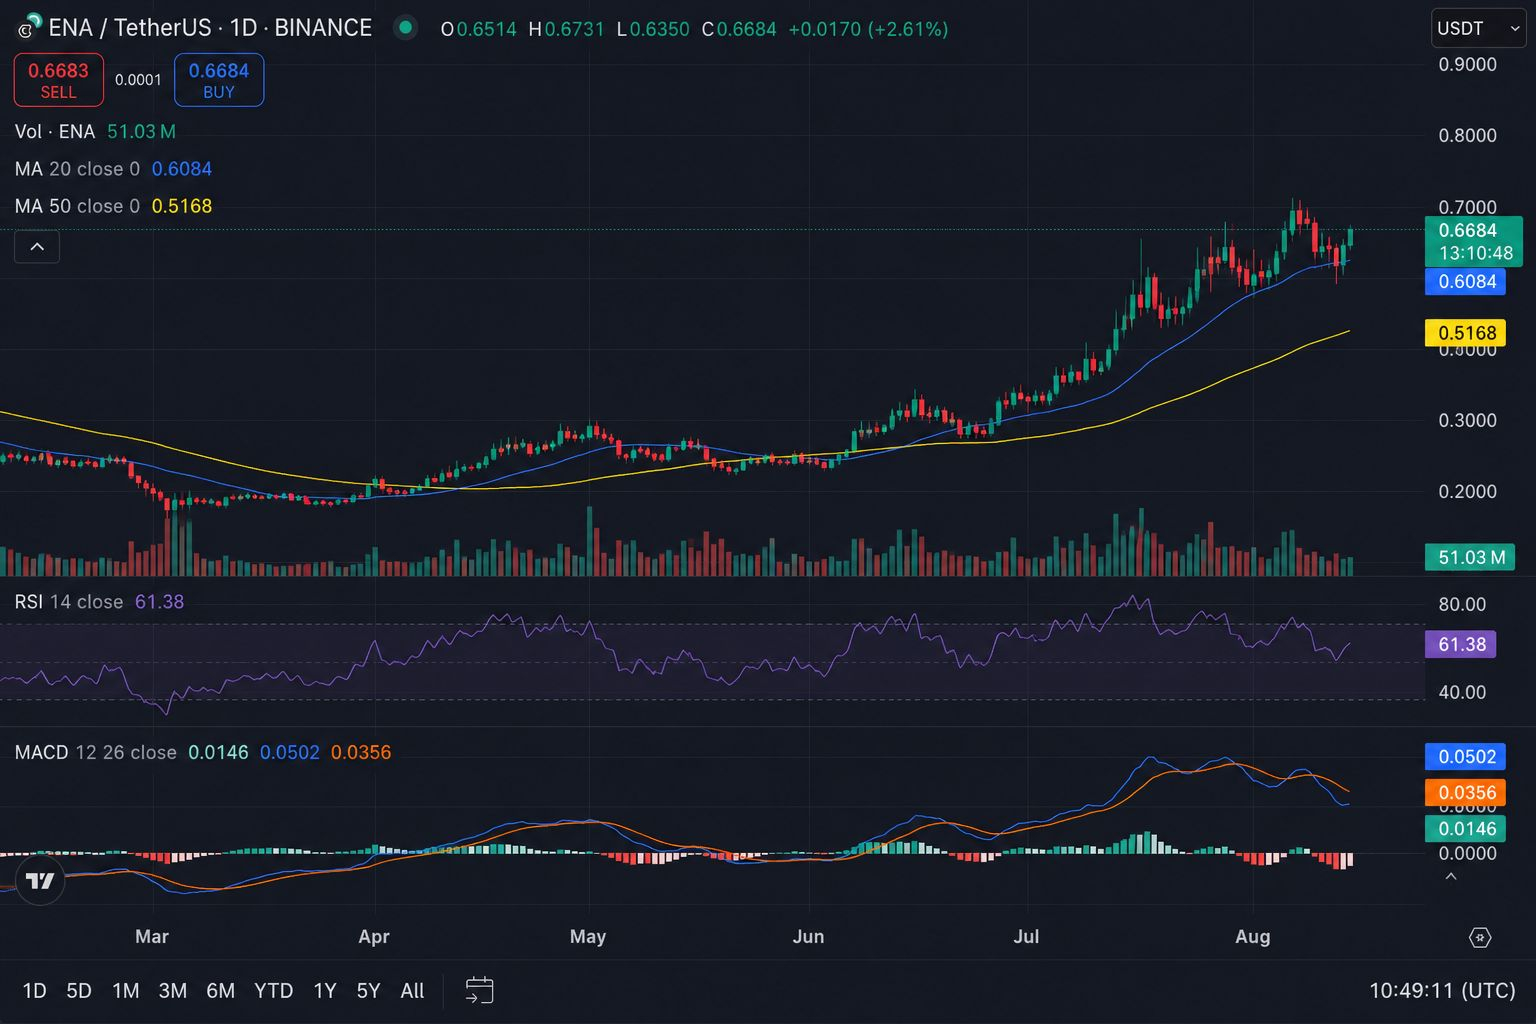Choose the 6M time range
The width and height of the screenshot is (1536, 1024).
point(220,990)
